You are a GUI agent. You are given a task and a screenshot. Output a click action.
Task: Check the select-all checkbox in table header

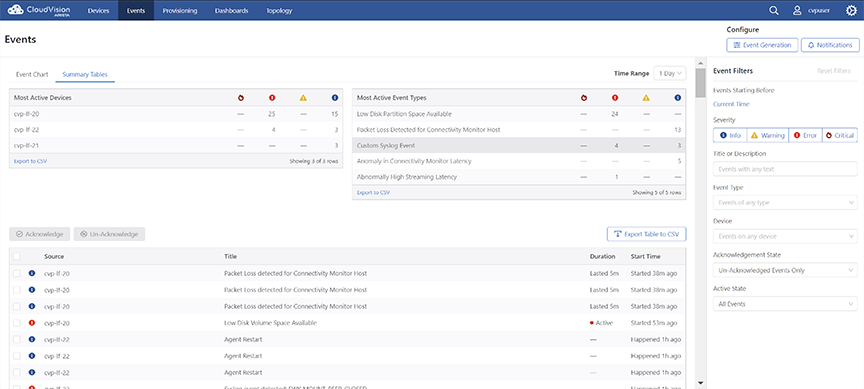point(17,256)
